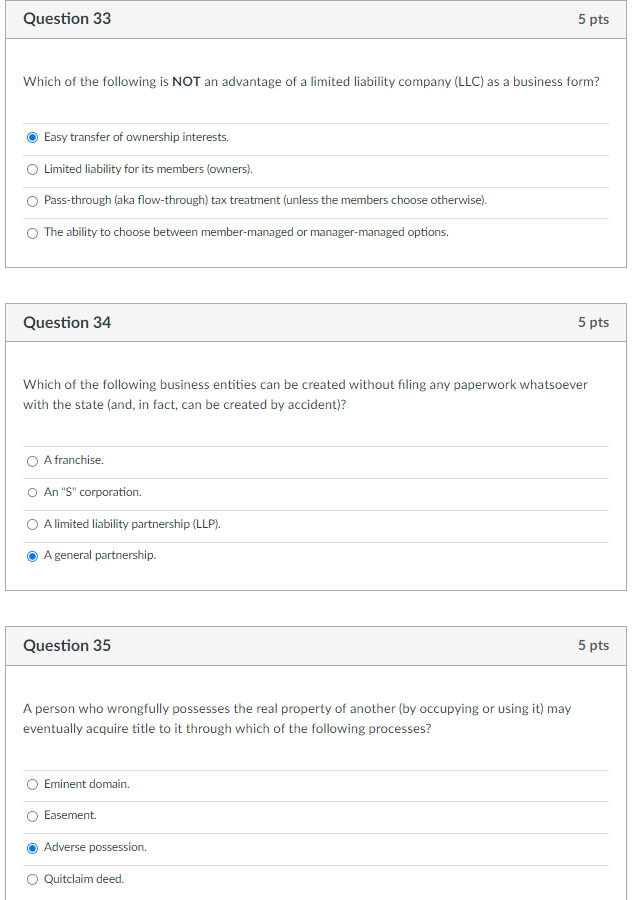Click the wrongful possession prompt in Question 35
The width and height of the screenshot is (633, 900).
pos(296,718)
